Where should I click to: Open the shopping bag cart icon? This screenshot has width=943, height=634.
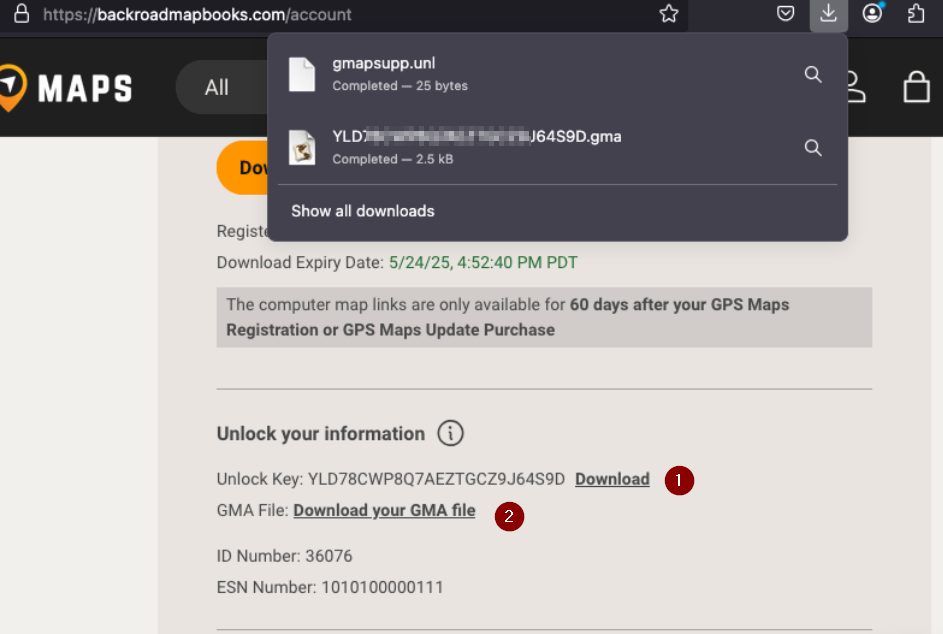point(917,87)
